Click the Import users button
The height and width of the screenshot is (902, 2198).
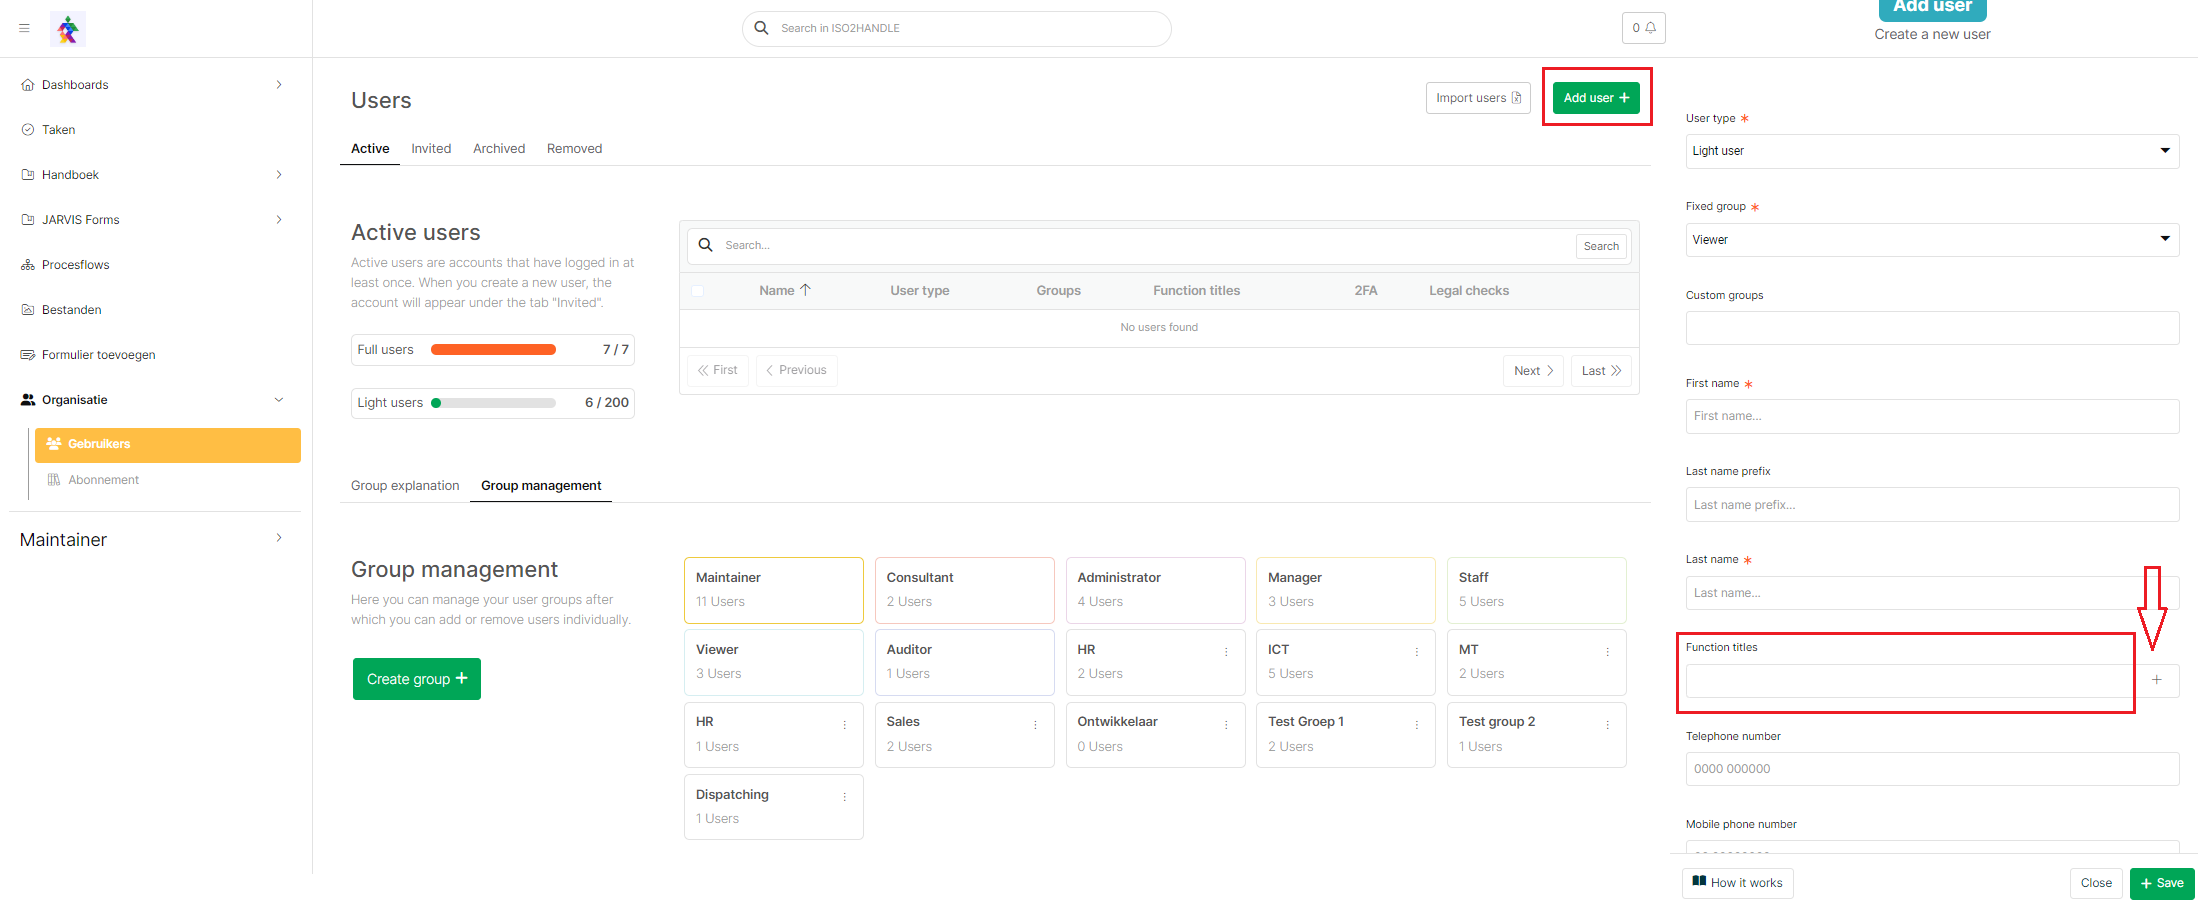pyautogui.click(x=1477, y=98)
